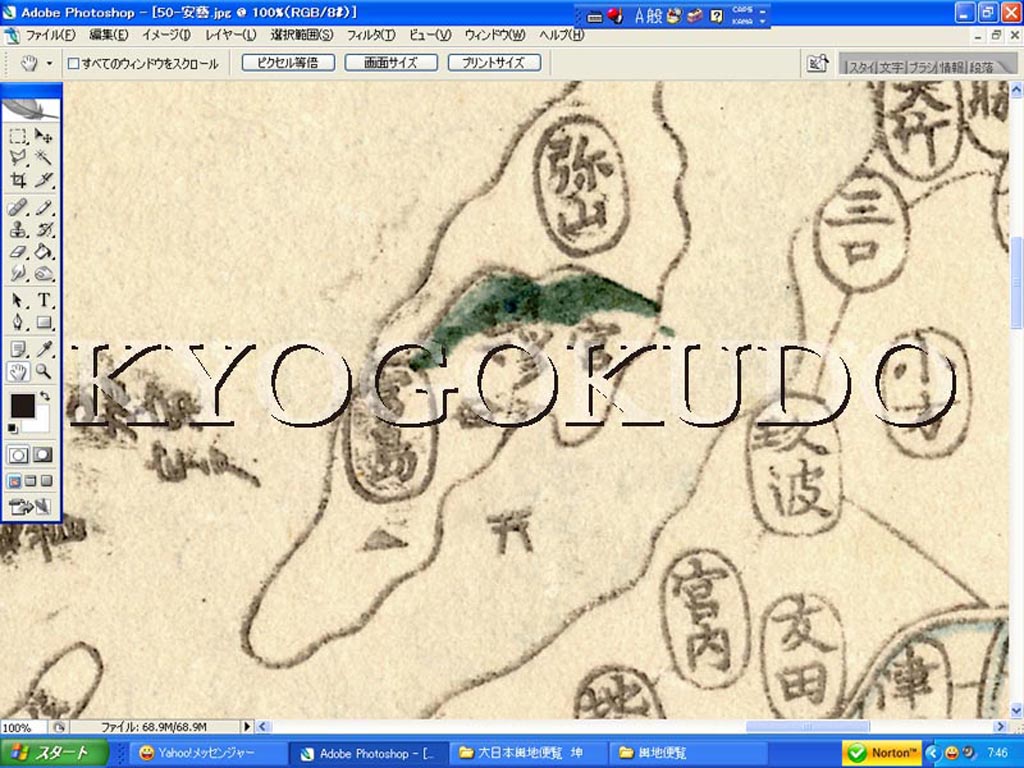The width and height of the screenshot is (1024, 768).
Task: Set Full Screen Mode without menu bar
Action: pos(46,481)
